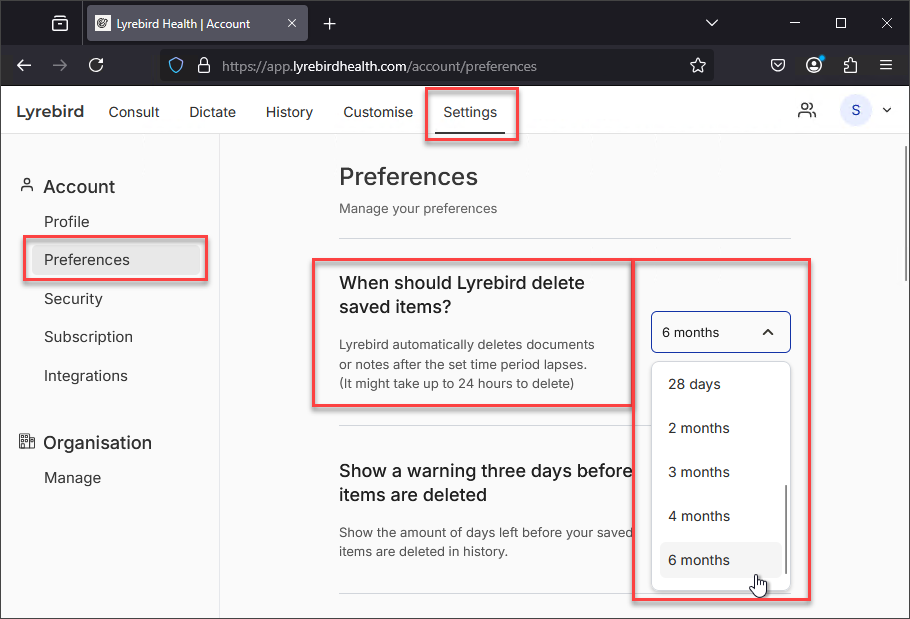Click 'Show a warning three days before' heading
The image size is (910, 619).
point(486,483)
